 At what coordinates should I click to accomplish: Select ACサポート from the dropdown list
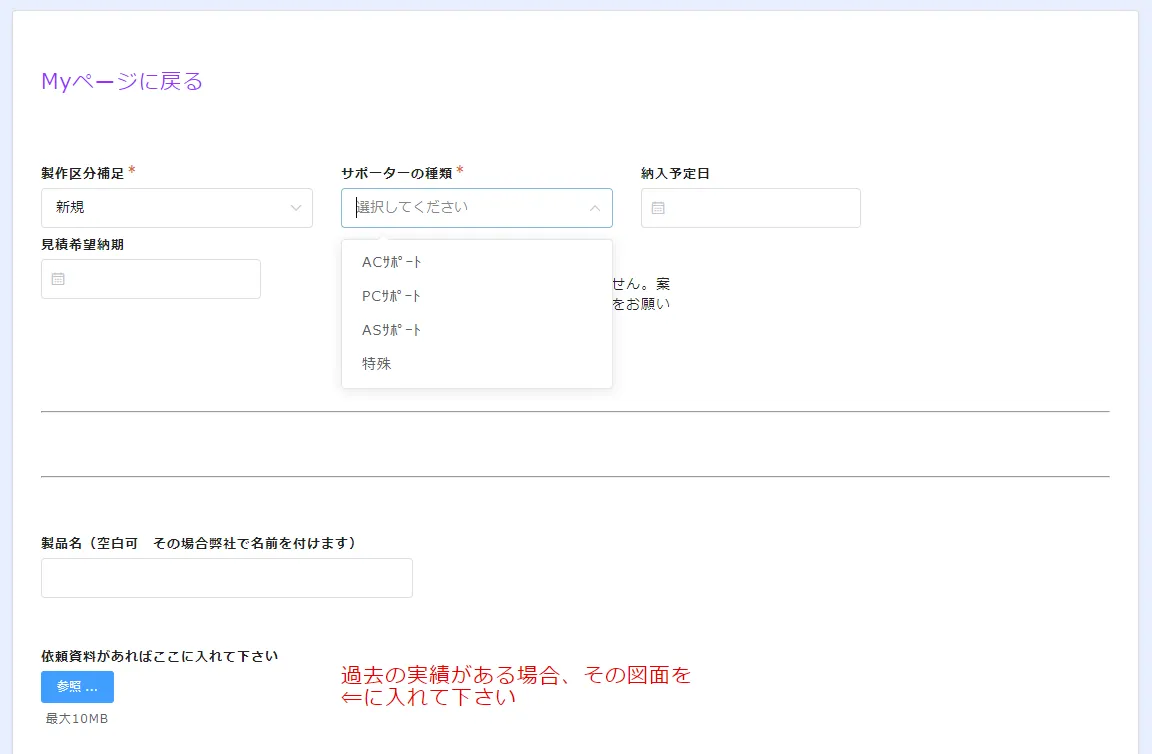coord(392,262)
